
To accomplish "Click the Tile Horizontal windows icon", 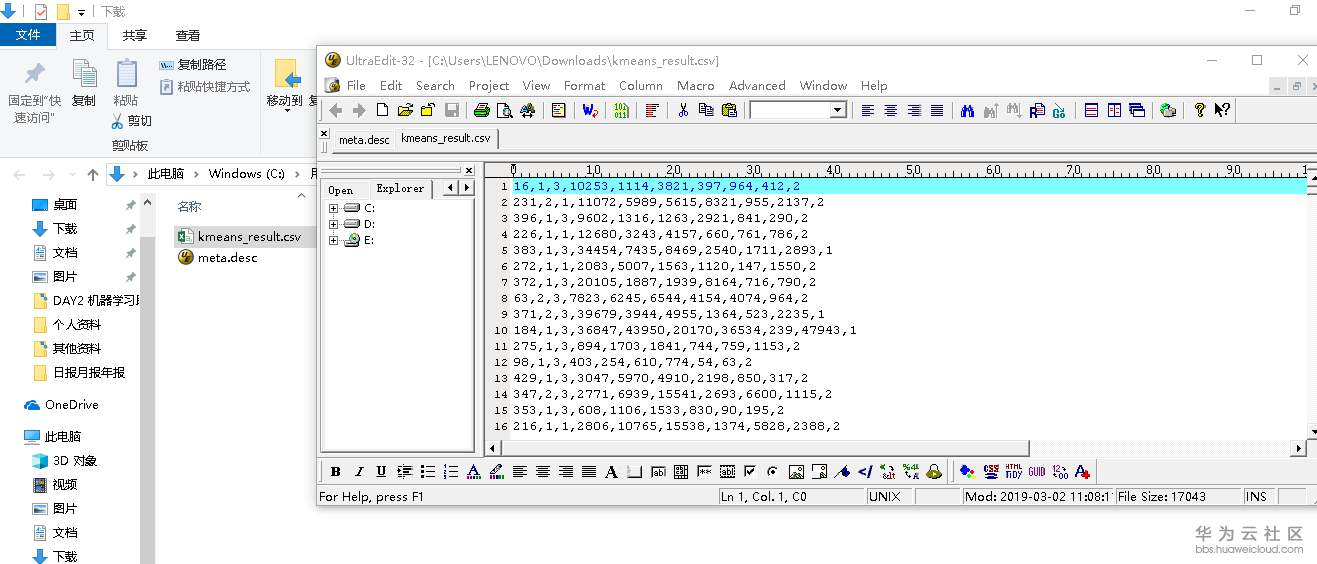I will point(1091,110).
